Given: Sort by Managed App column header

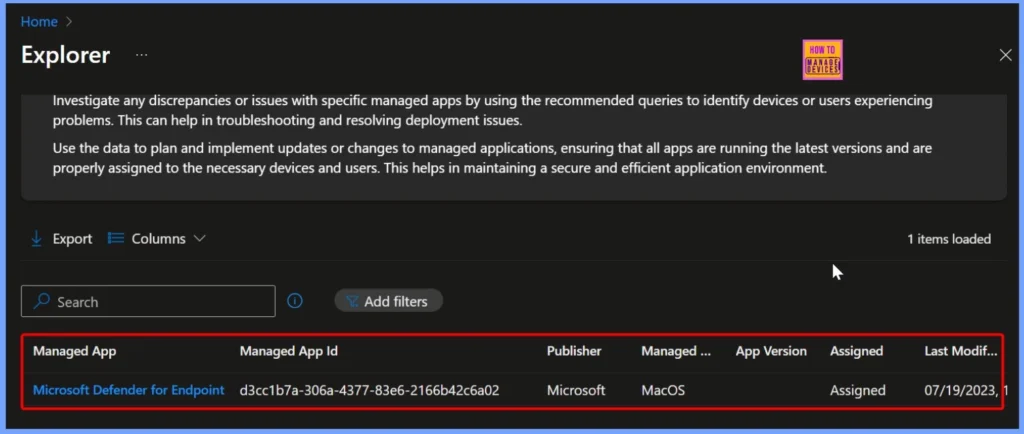Looking at the screenshot, I should click(74, 351).
